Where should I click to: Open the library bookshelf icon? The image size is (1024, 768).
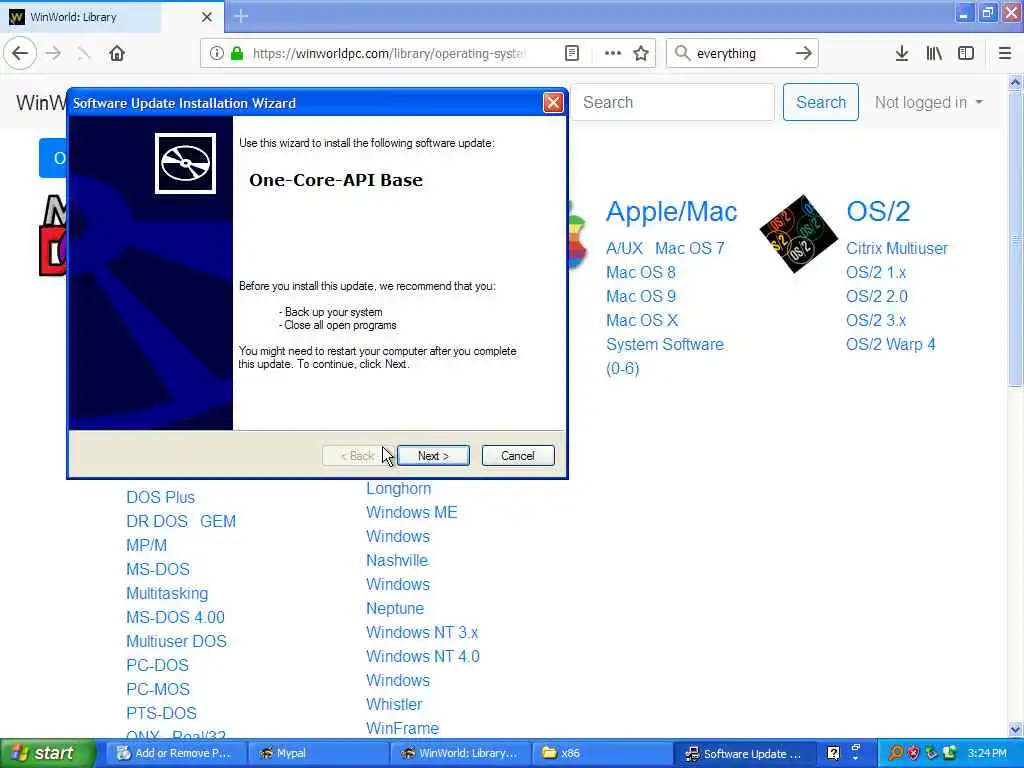[934, 54]
